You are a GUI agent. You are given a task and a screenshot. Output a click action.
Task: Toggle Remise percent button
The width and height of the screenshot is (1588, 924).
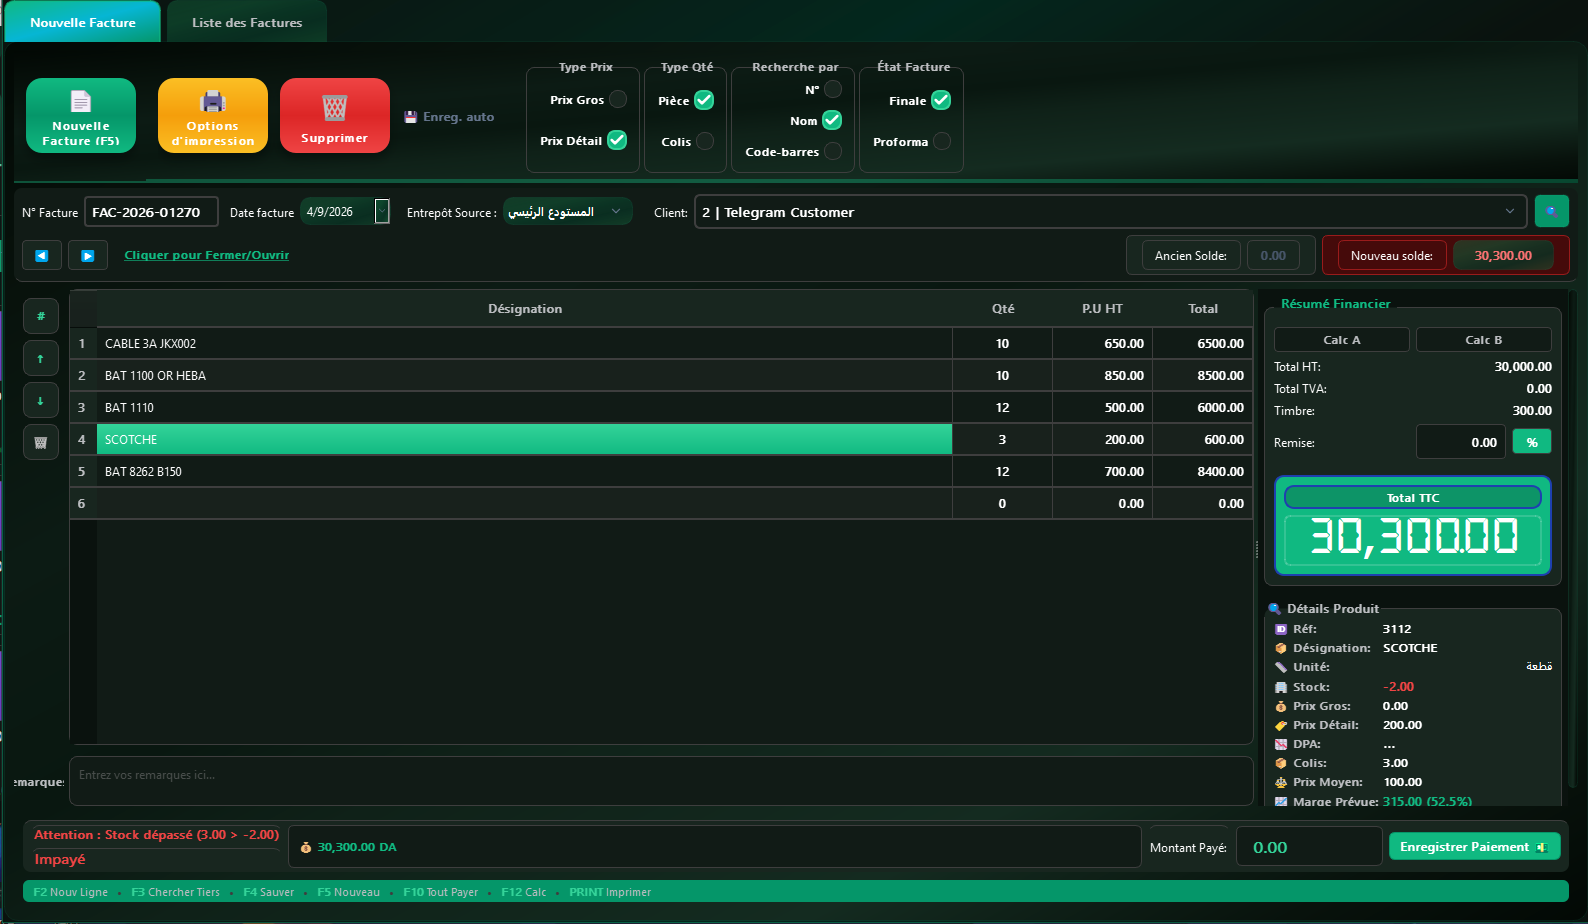click(x=1532, y=442)
